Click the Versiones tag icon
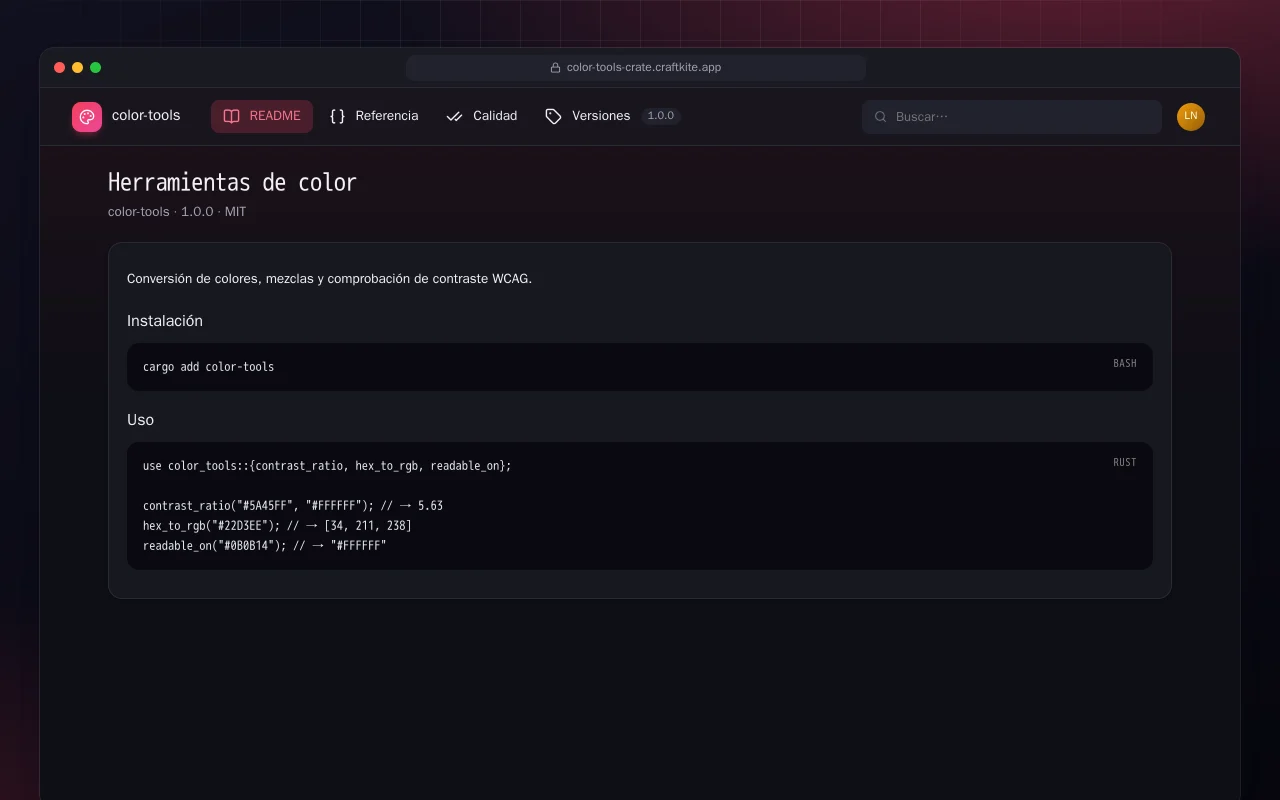 tap(553, 116)
